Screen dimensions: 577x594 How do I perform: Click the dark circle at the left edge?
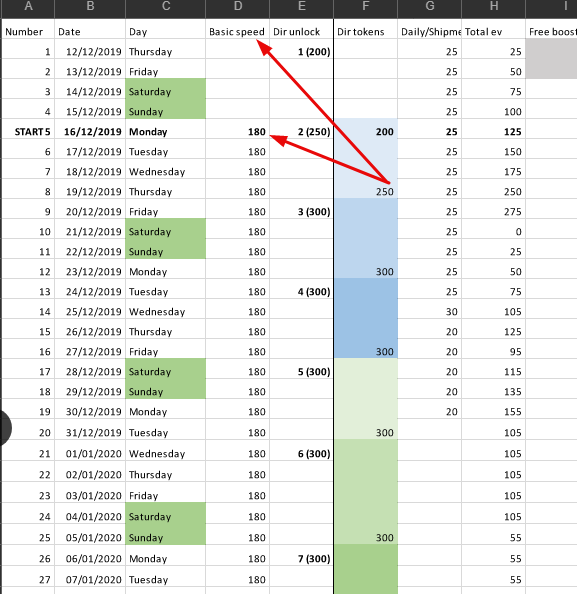pos(5,428)
